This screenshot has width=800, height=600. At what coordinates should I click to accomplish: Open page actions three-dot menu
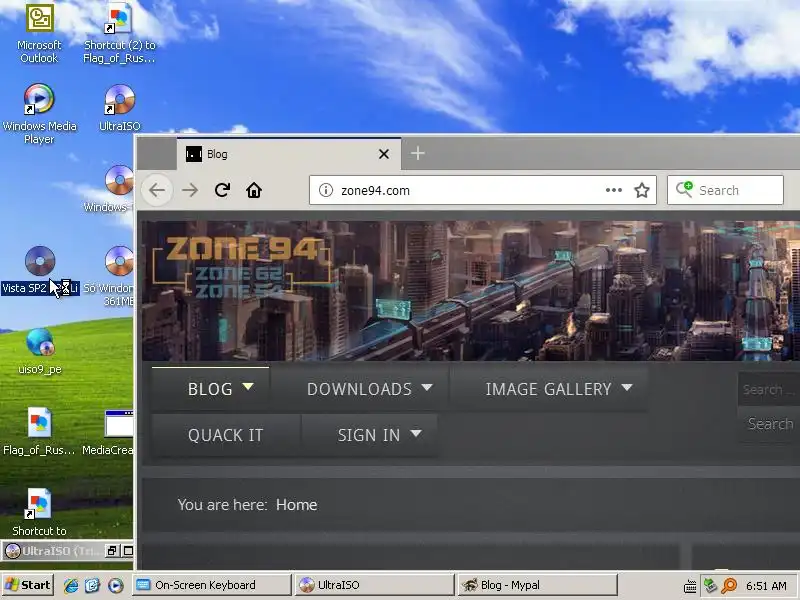(613, 190)
